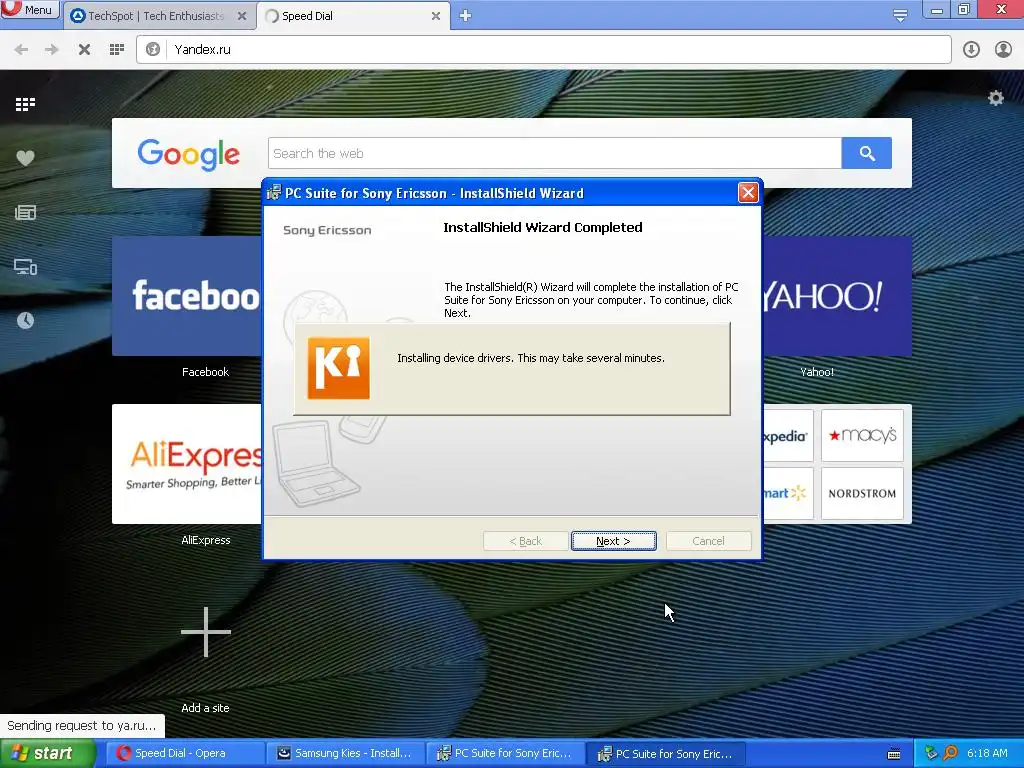
Task: Switch to Samsung Kies Install taskbar item
Action: (x=345, y=753)
